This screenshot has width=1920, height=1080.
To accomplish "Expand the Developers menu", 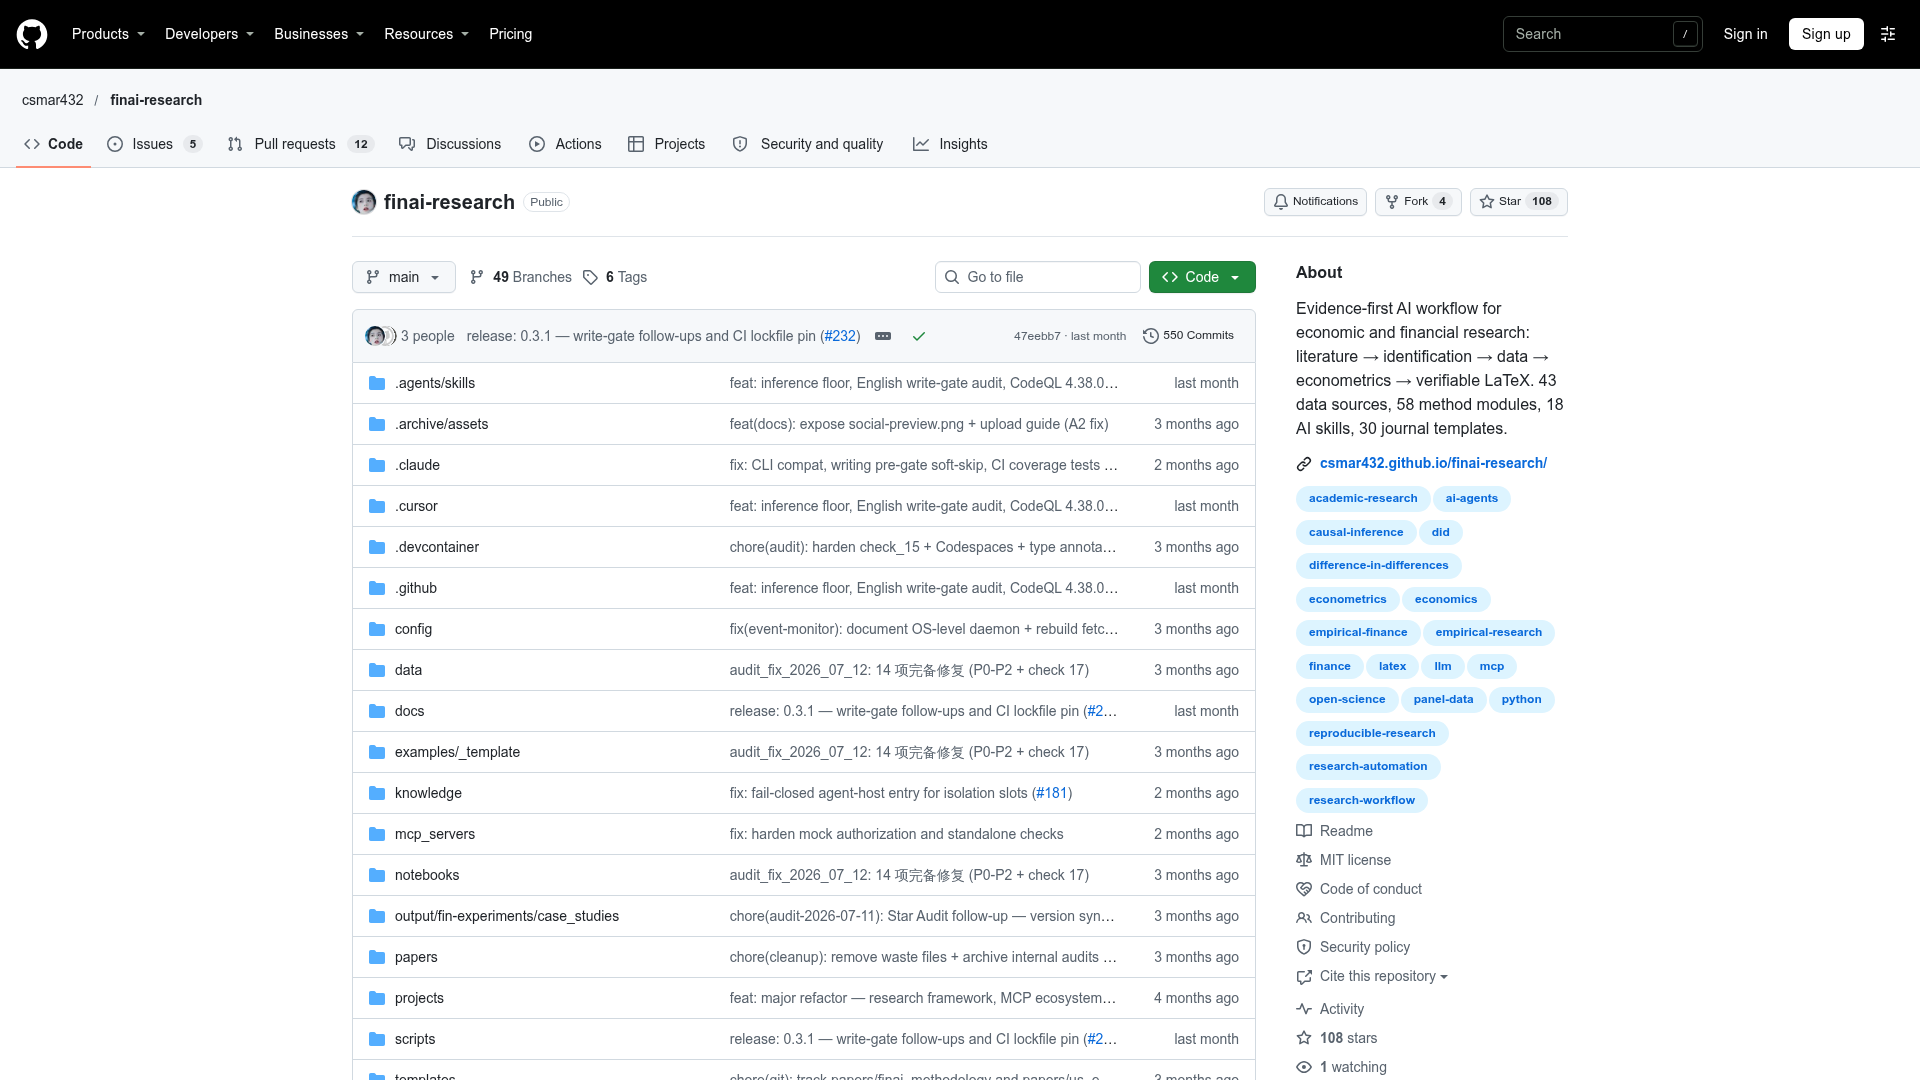I will 209,34.
